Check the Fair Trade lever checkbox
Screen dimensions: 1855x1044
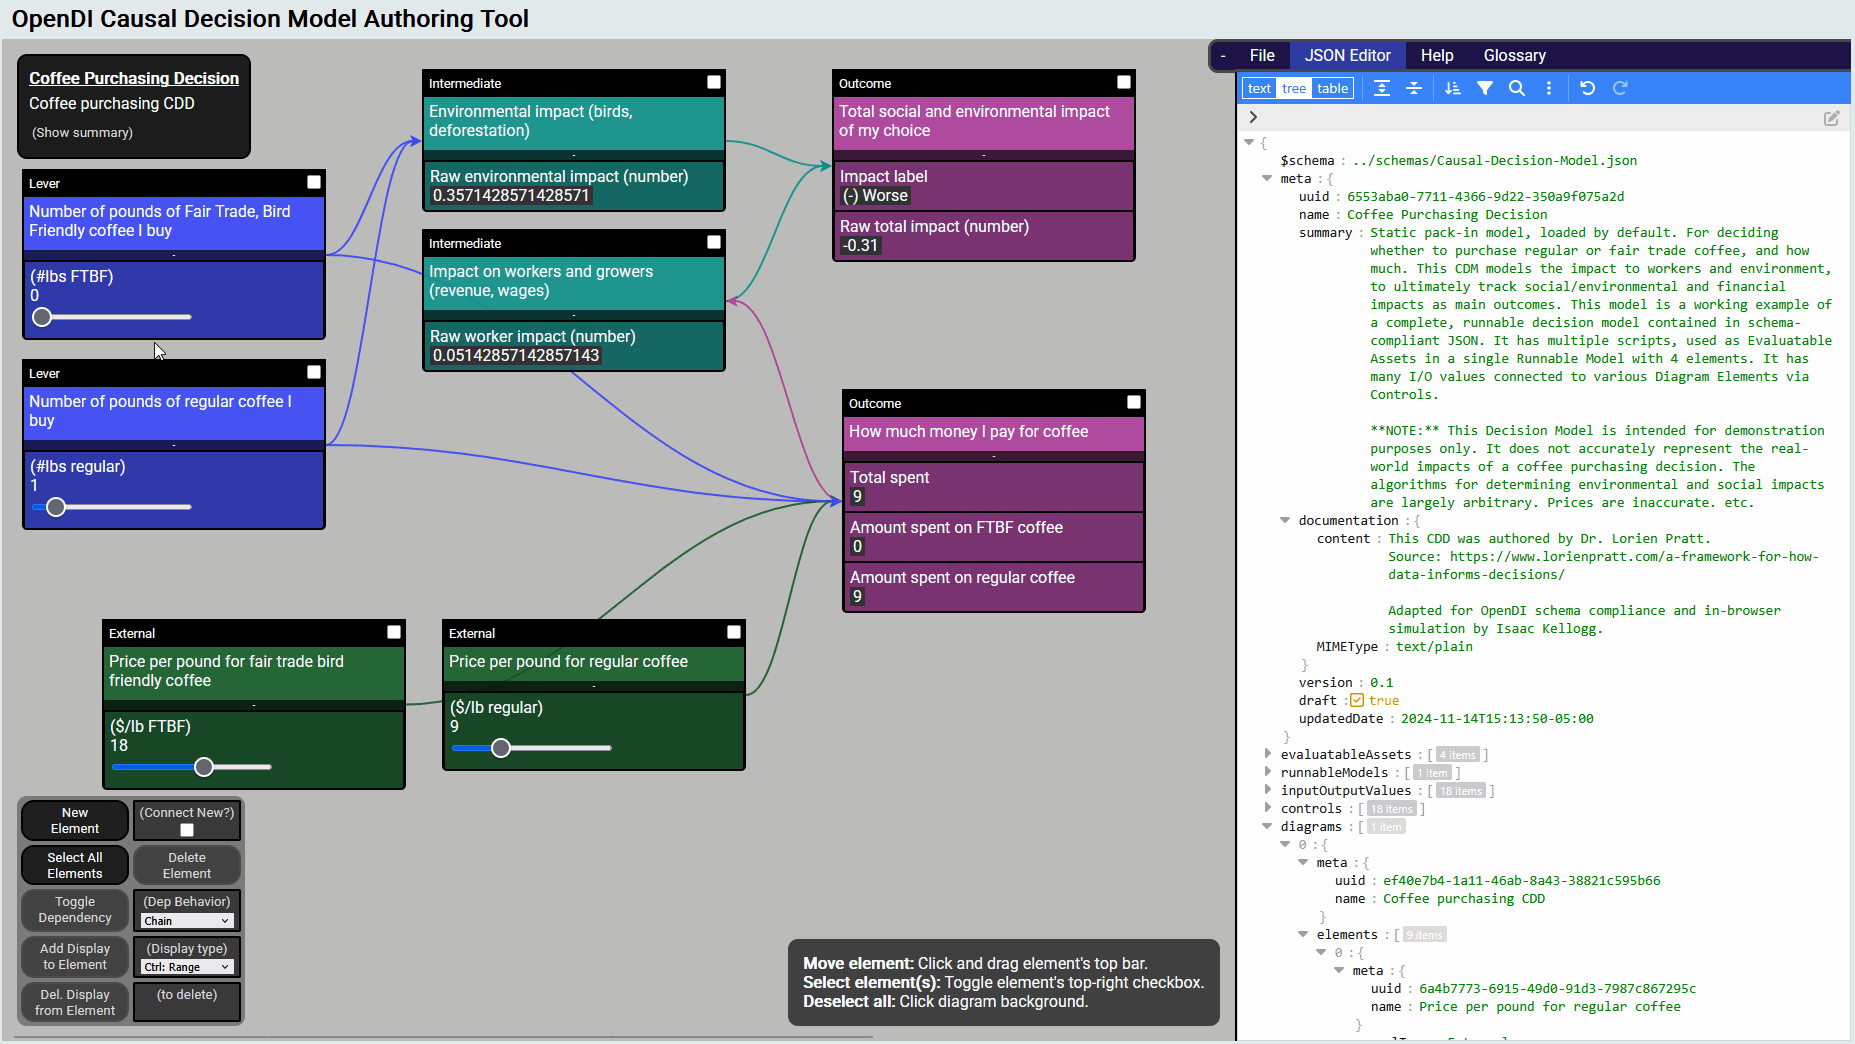point(314,182)
